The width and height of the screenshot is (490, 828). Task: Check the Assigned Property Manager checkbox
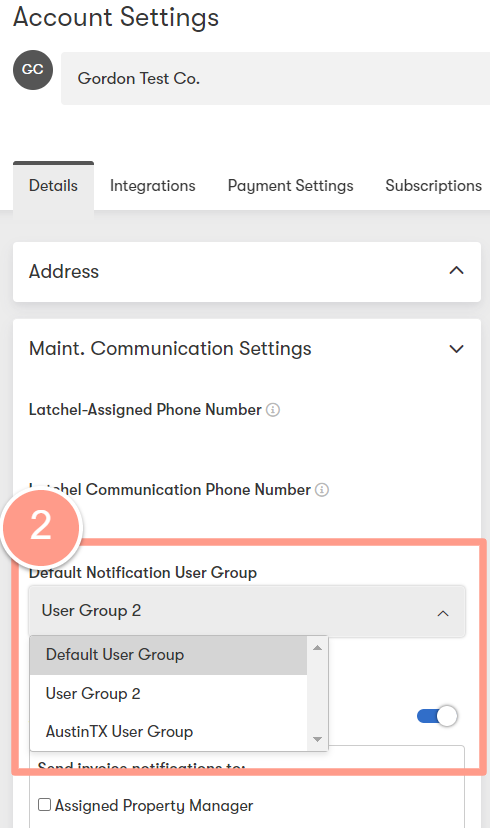tap(45, 804)
